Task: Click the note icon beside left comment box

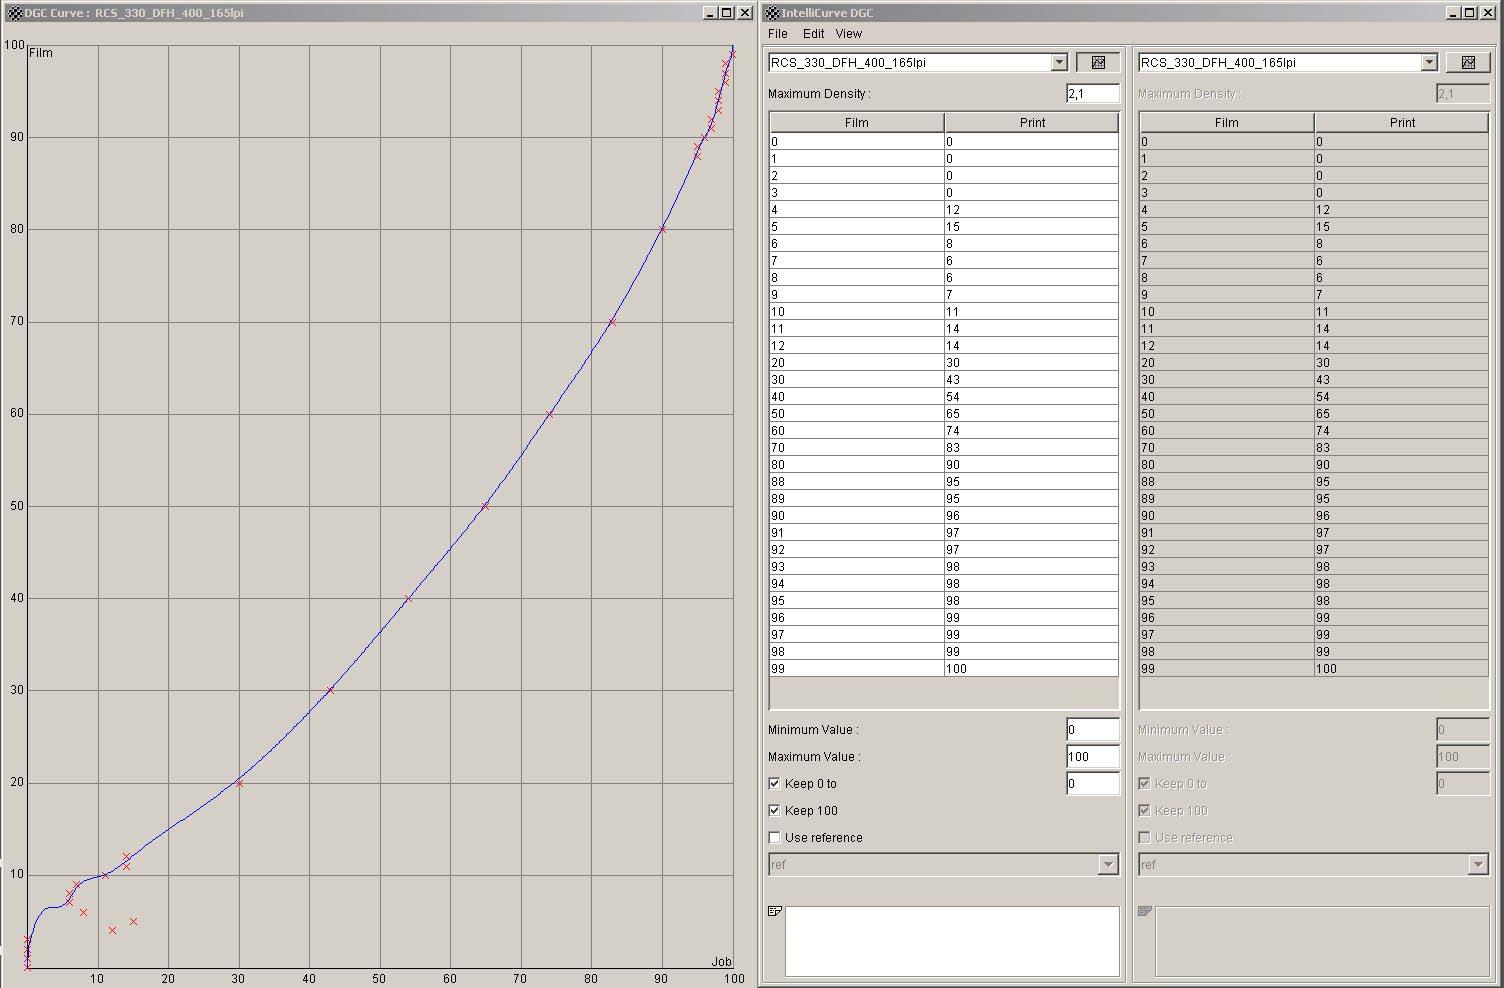Action: pos(774,911)
